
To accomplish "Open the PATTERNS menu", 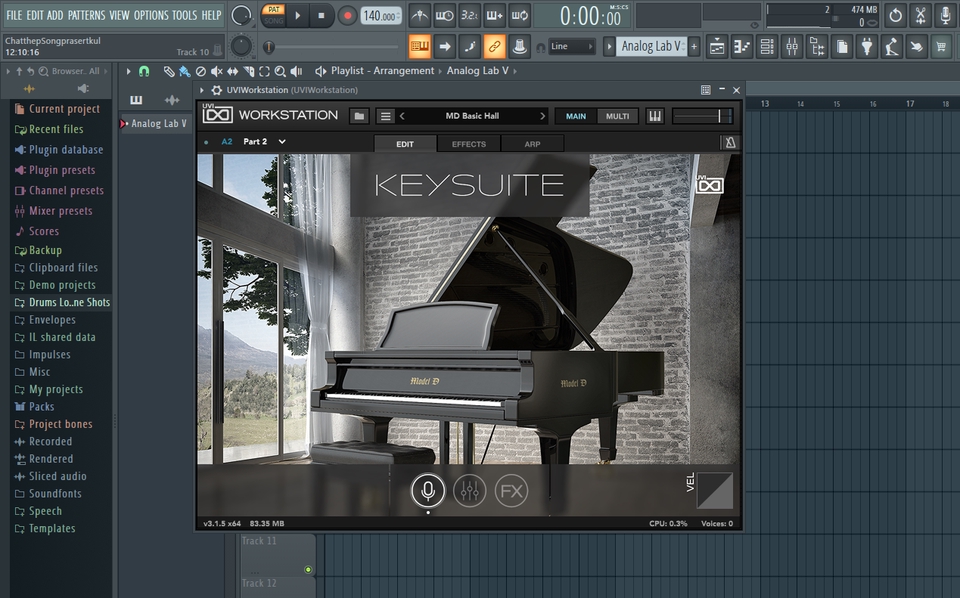I will point(86,15).
